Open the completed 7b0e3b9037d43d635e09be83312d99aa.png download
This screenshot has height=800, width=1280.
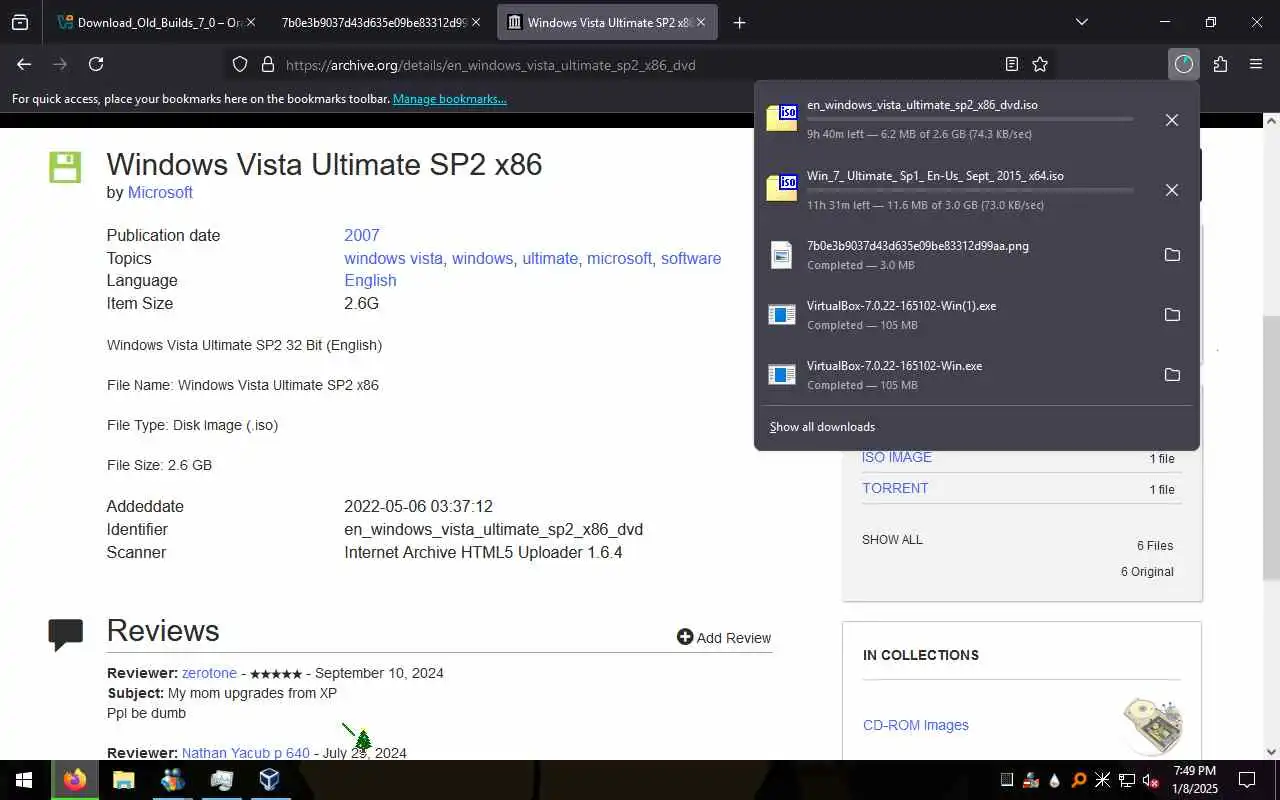coord(954,255)
